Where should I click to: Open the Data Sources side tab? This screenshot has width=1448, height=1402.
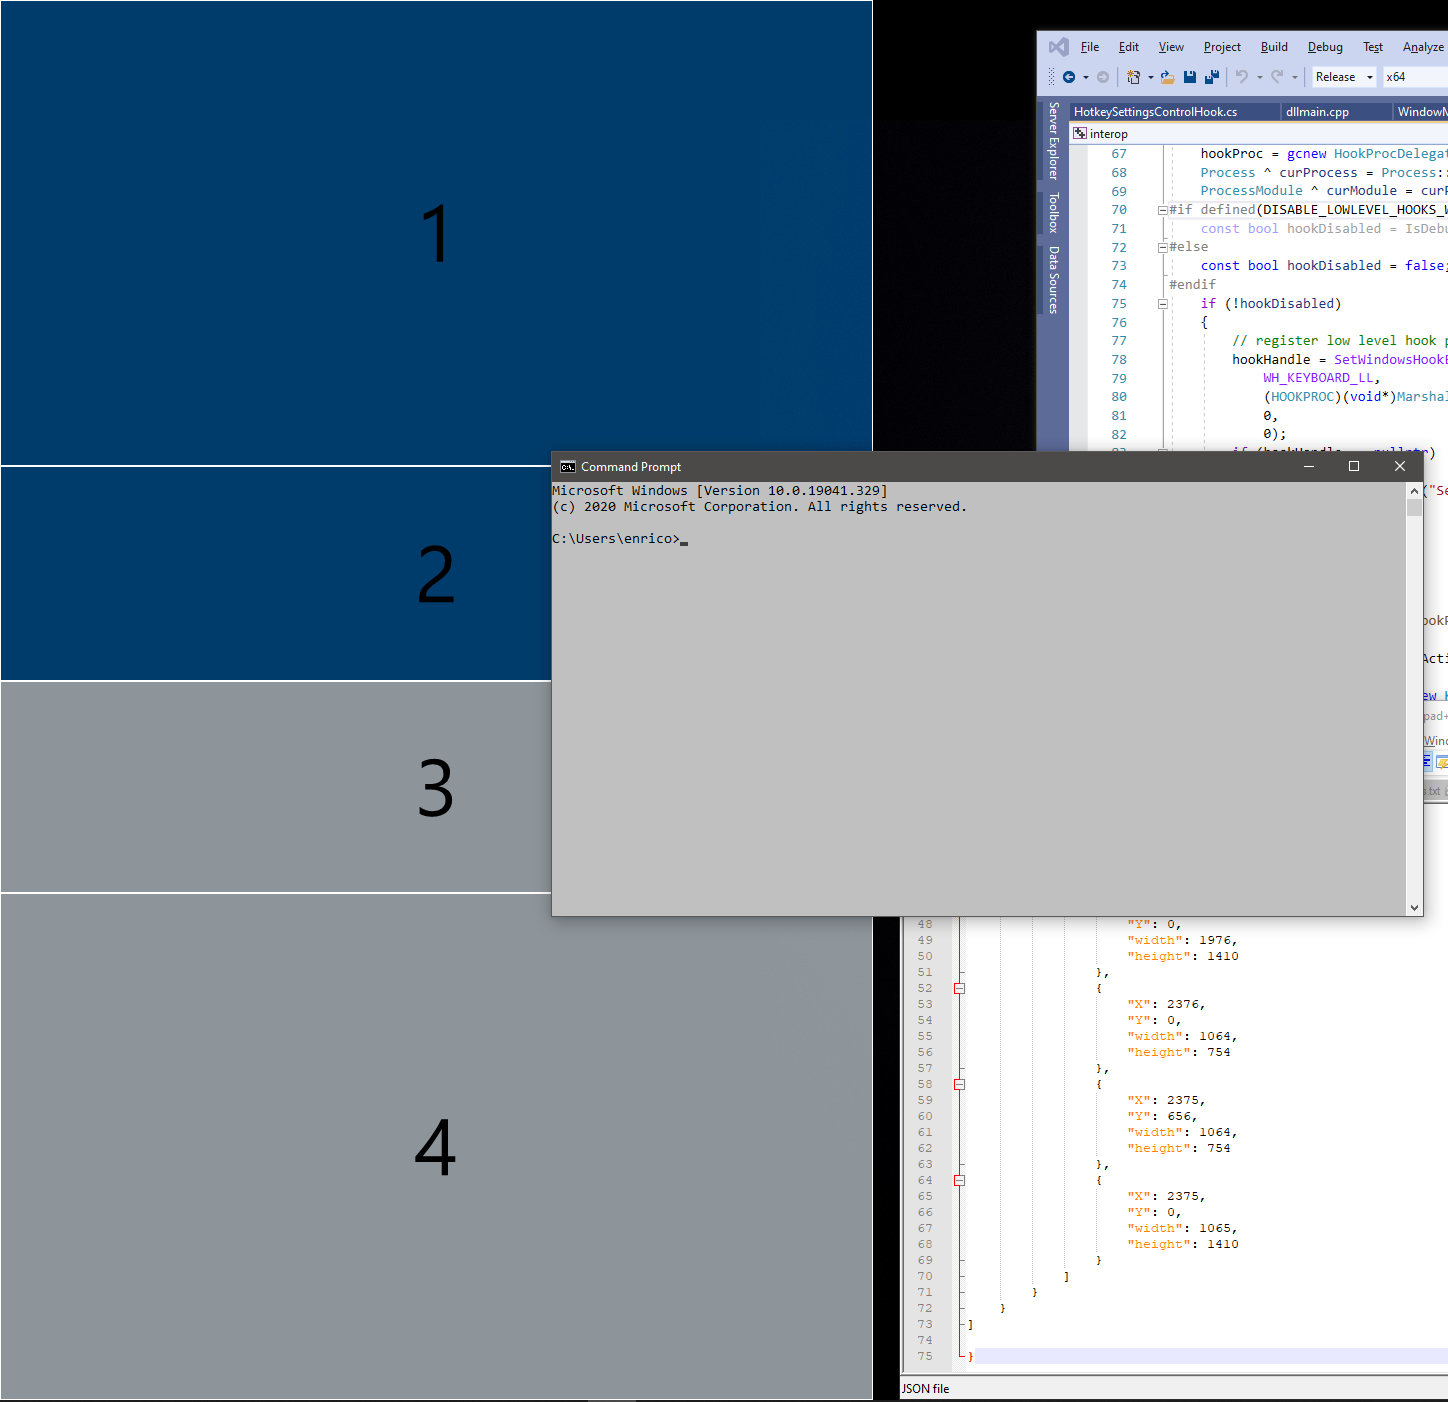(x=1053, y=280)
